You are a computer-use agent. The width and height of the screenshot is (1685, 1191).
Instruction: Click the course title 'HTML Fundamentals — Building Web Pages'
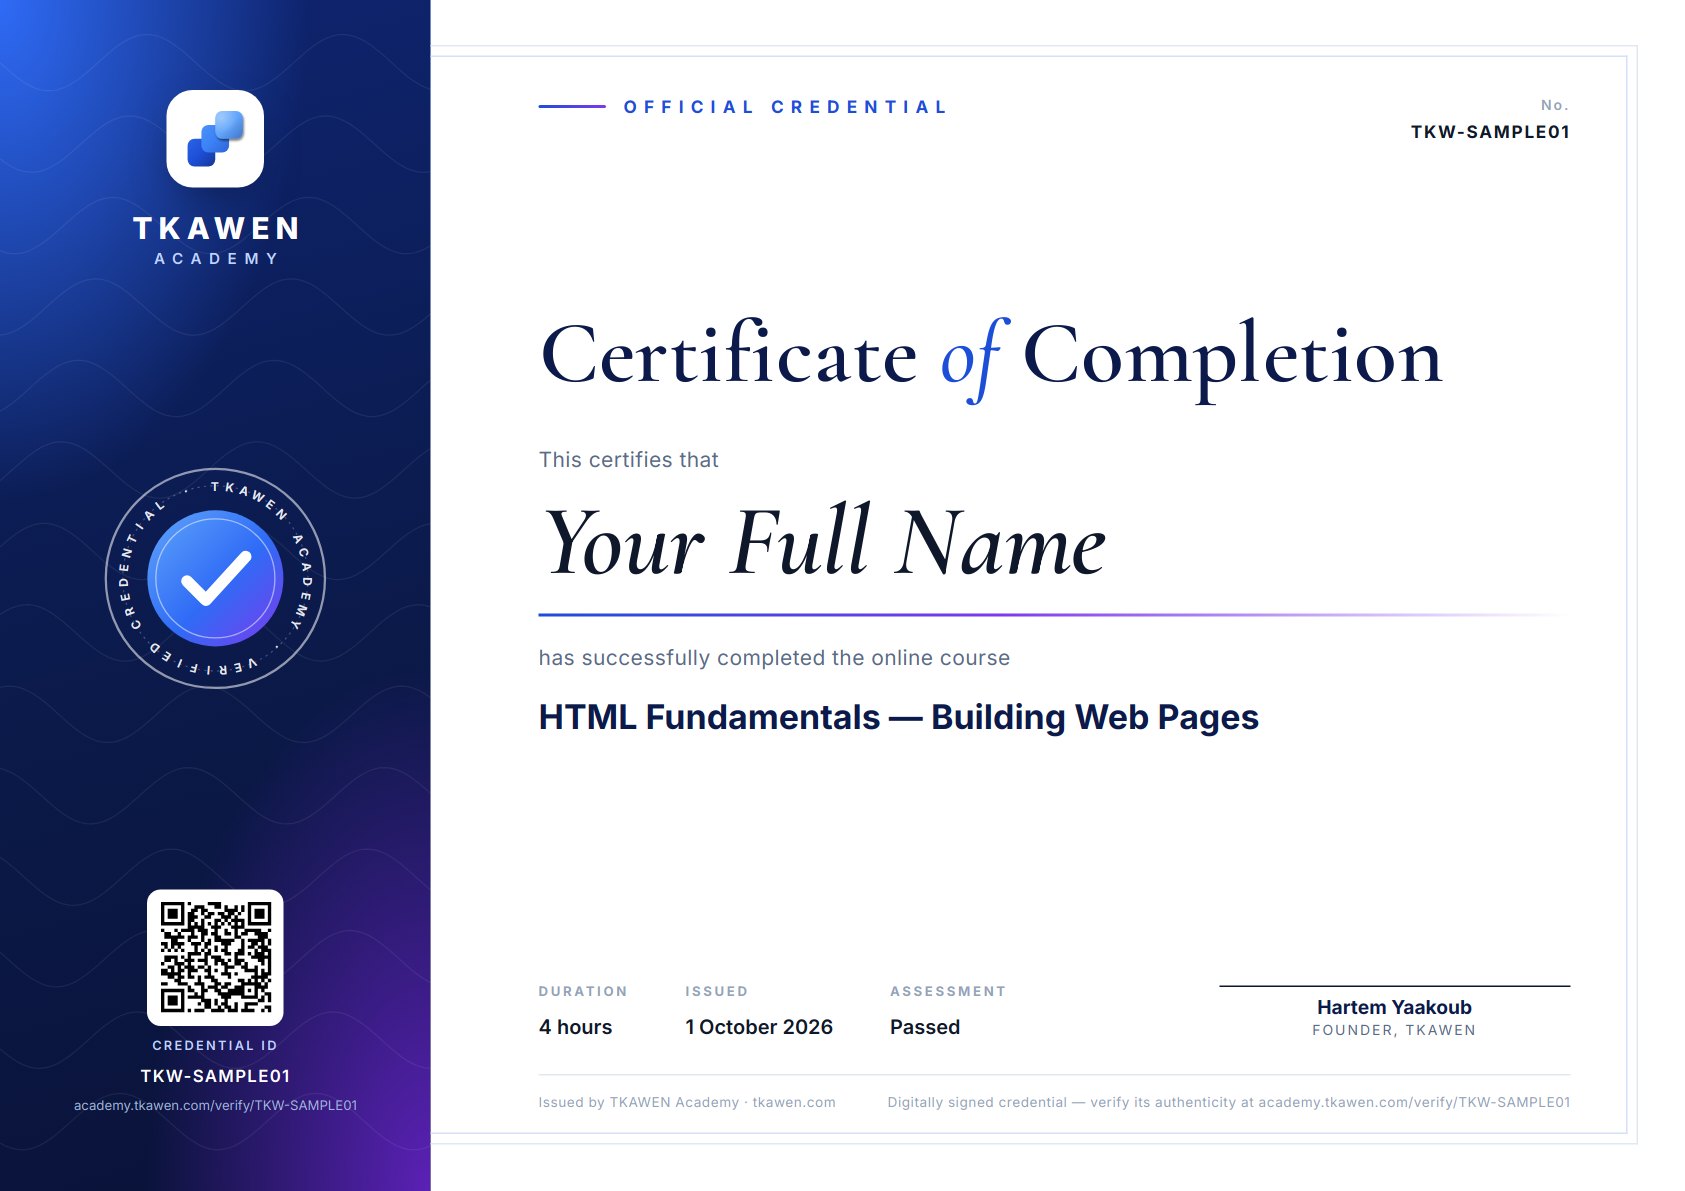click(x=898, y=717)
